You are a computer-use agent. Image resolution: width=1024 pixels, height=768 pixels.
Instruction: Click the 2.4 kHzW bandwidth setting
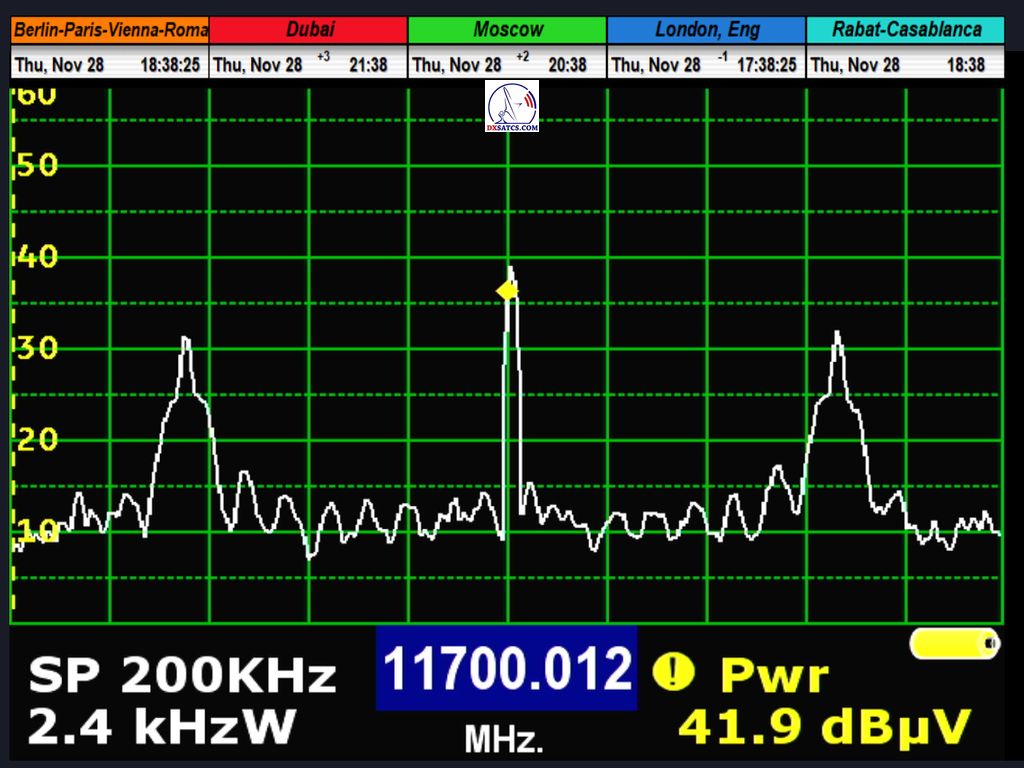pyautogui.click(x=160, y=725)
